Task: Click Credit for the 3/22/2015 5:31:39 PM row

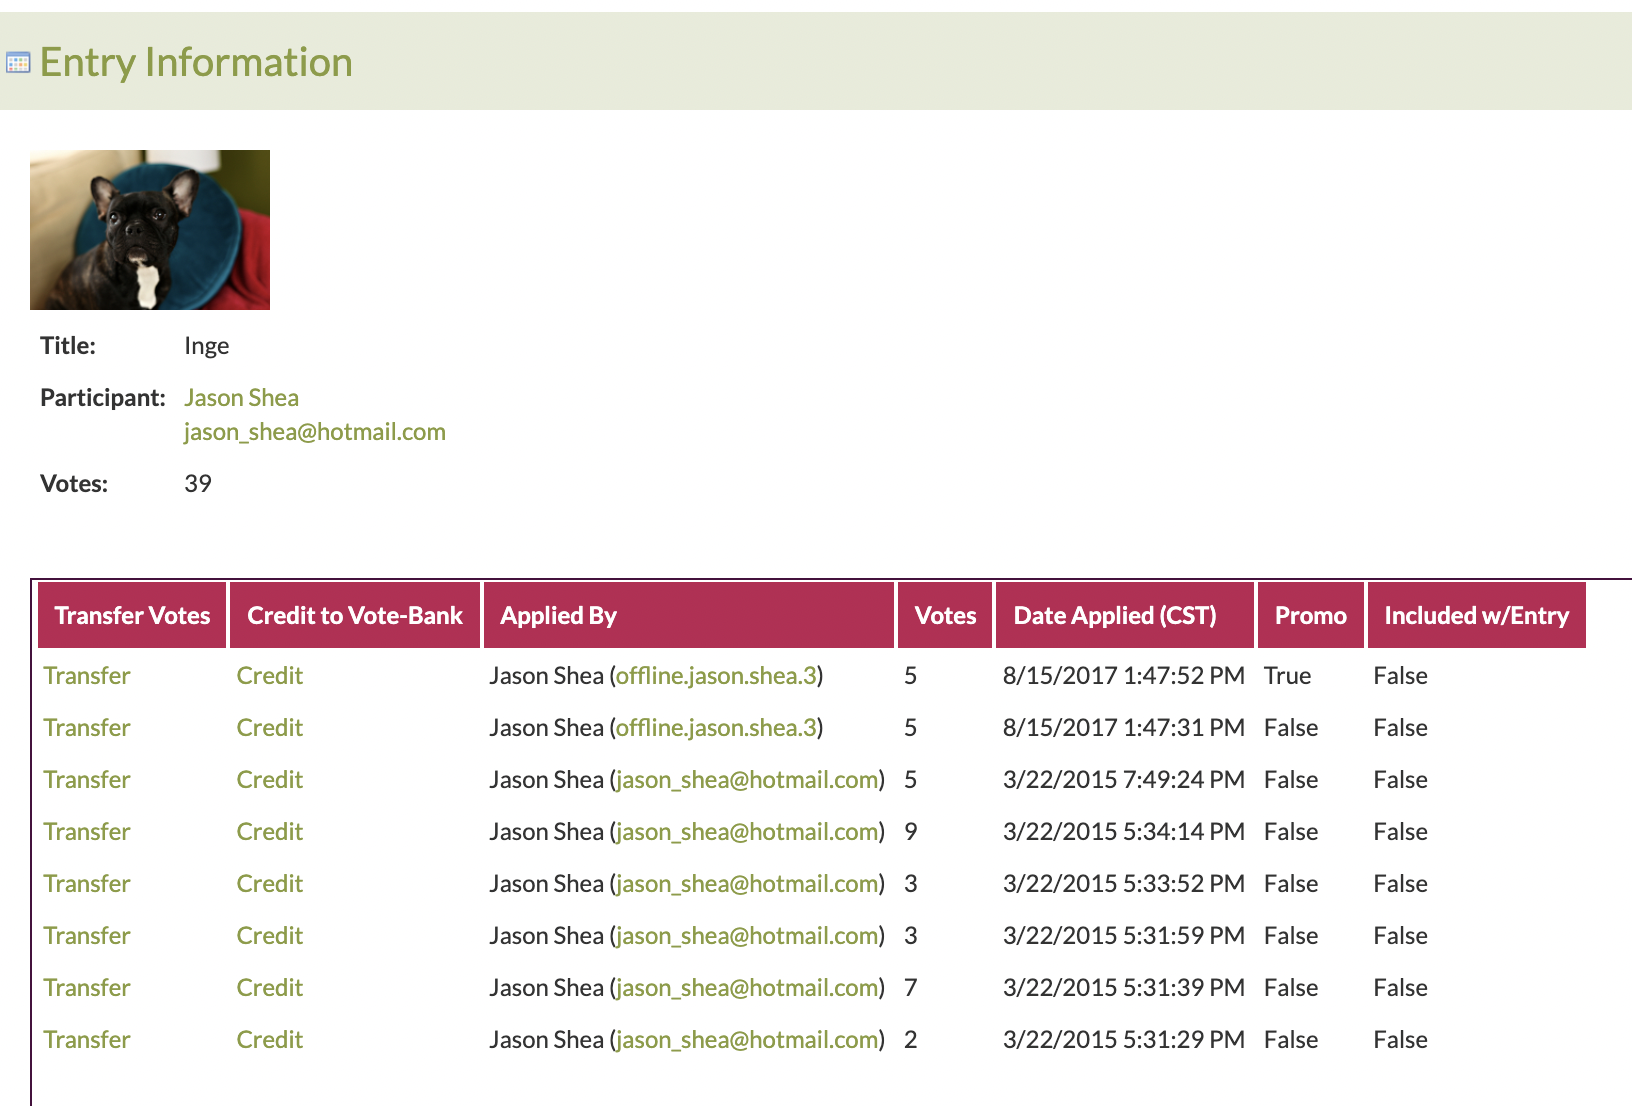Action: [270, 988]
